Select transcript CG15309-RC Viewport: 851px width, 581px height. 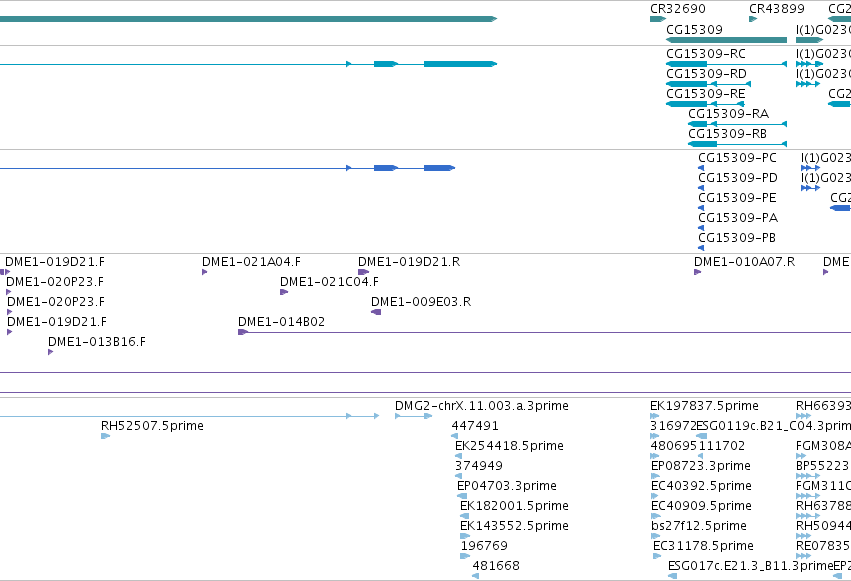click(x=706, y=54)
